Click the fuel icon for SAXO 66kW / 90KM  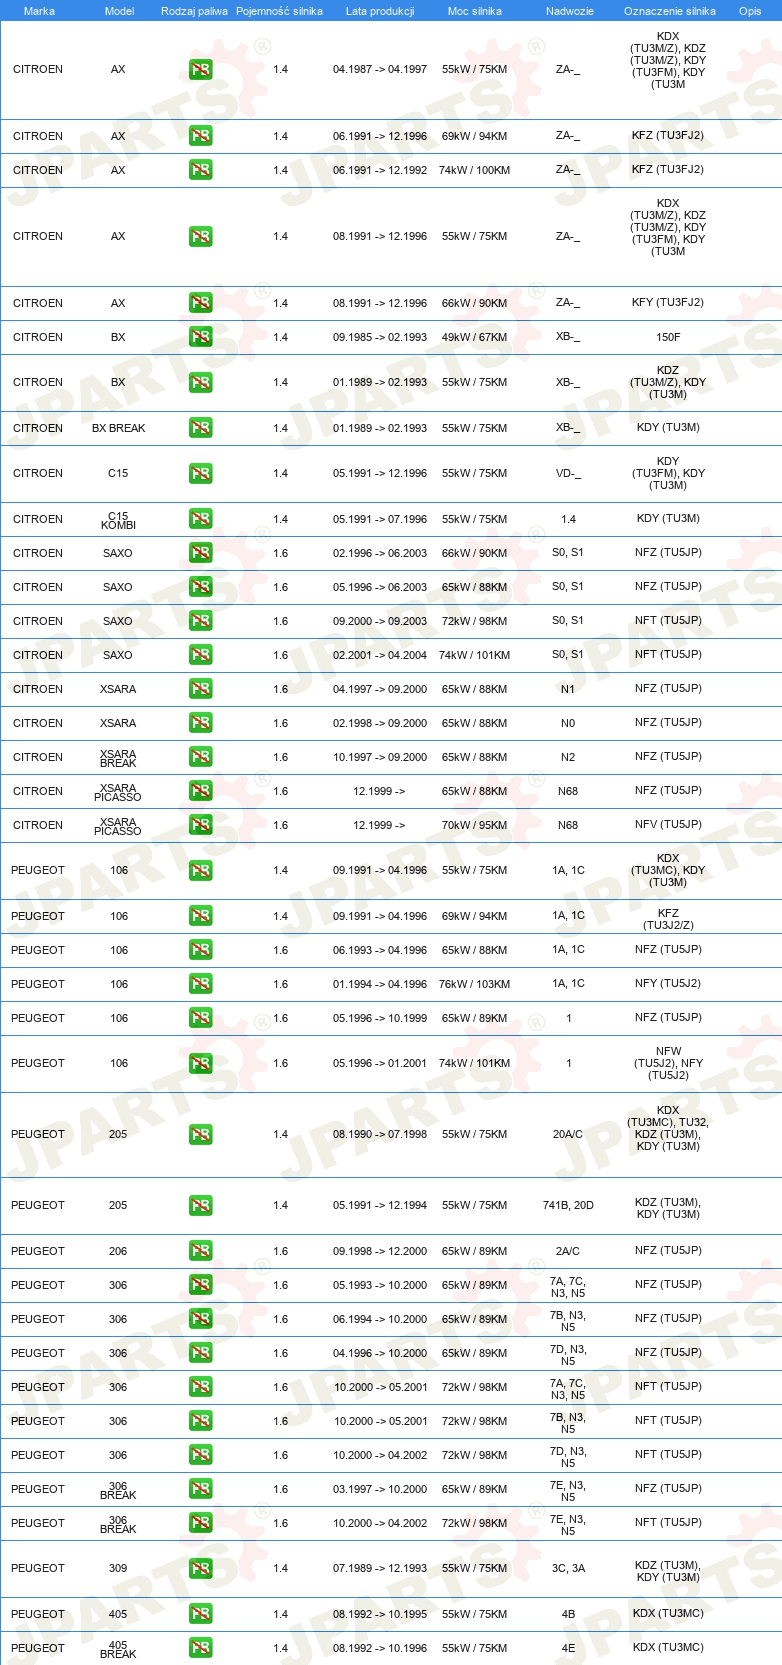201,553
